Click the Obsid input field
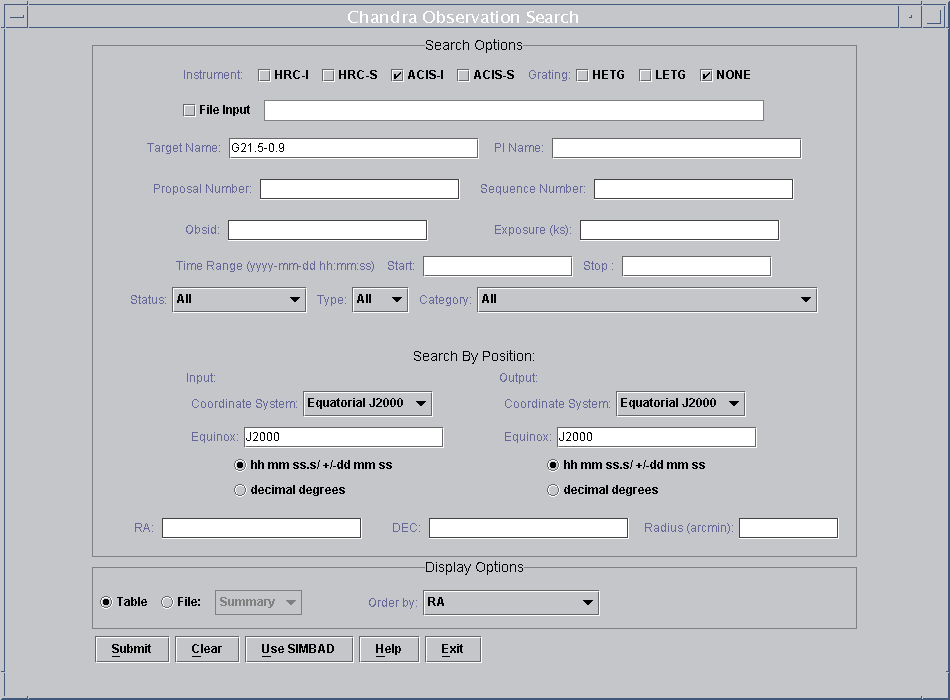 click(x=327, y=230)
